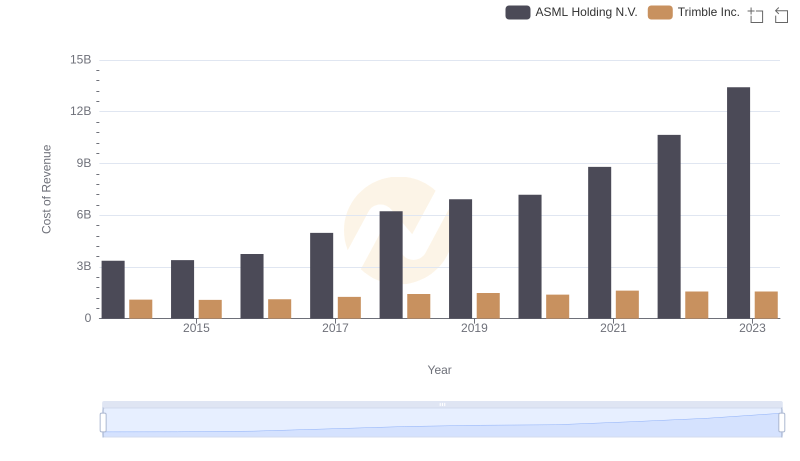Click the data zoom top drag bar

click(x=442, y=404)
